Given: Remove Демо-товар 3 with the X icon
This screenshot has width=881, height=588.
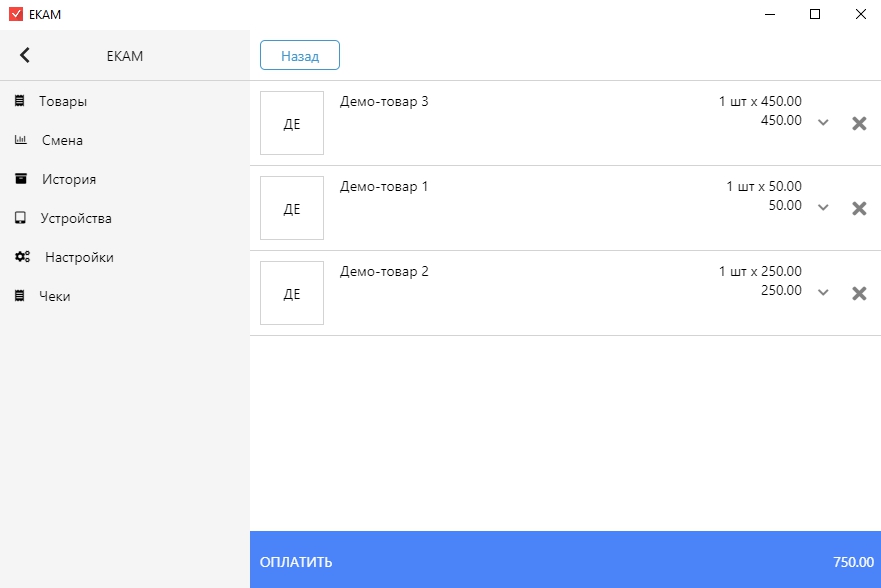Looking at the screenshot, I should tap(859, 123).
